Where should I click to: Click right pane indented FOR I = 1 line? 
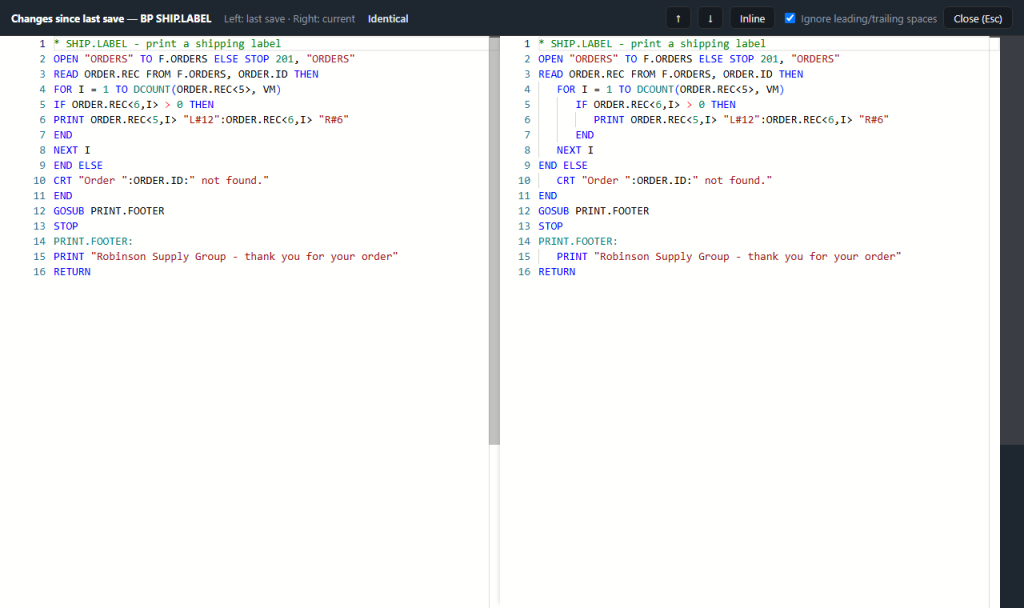click(x=671, y=89)
